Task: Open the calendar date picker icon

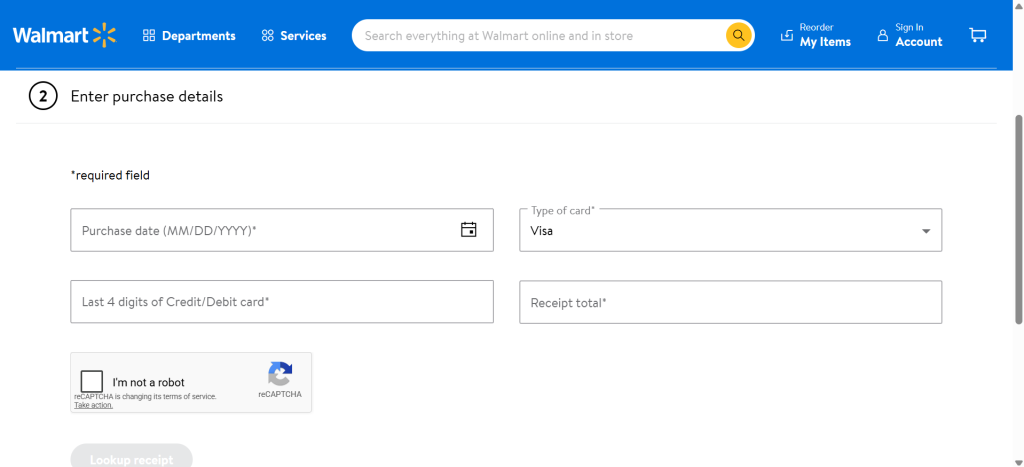Action: point(468,230)
